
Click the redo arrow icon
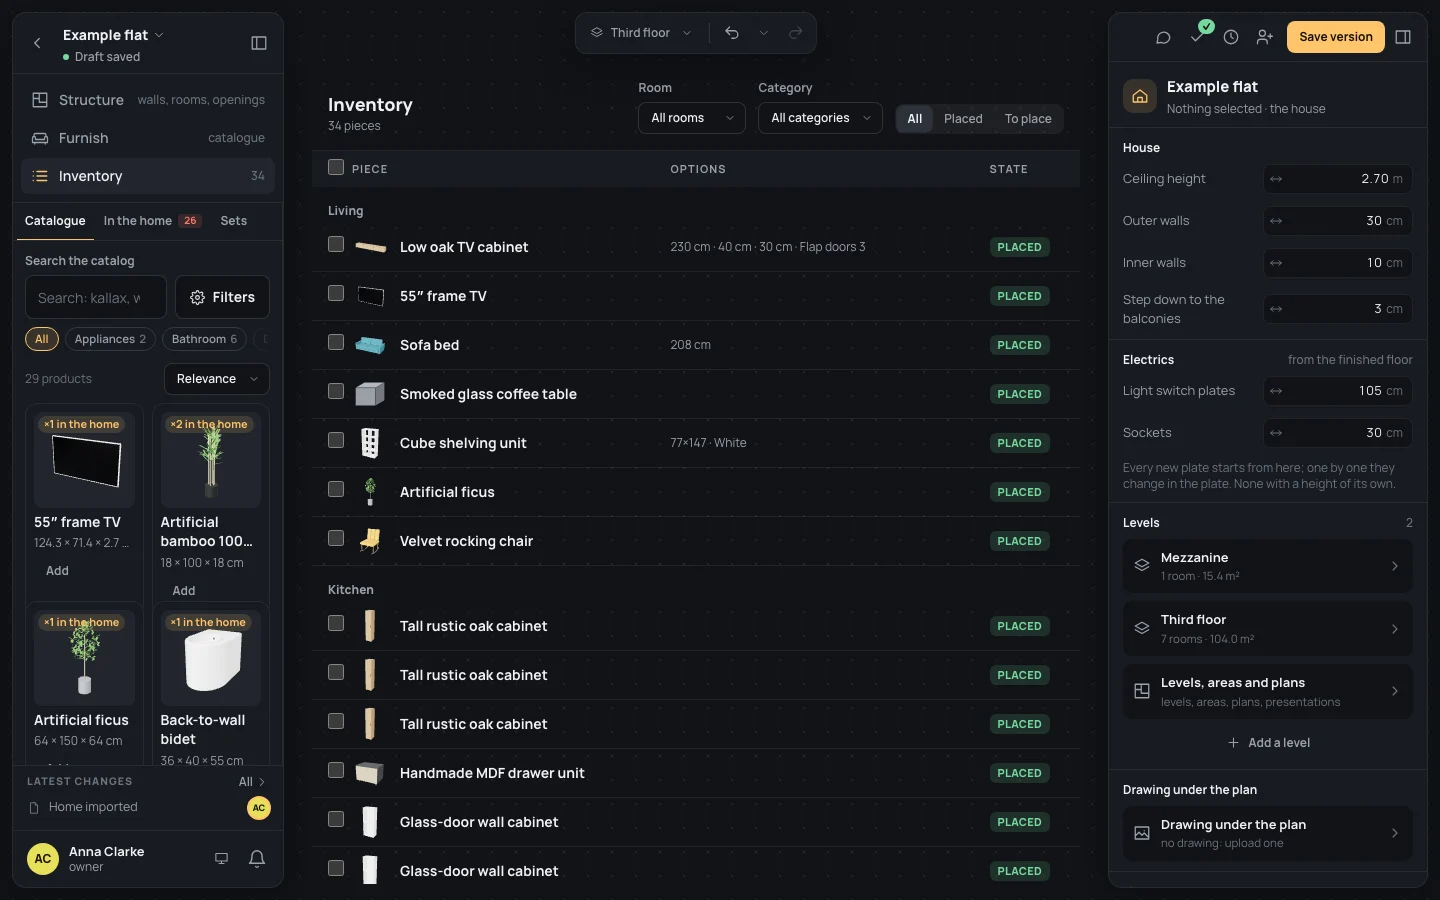[x=796, y=33]
